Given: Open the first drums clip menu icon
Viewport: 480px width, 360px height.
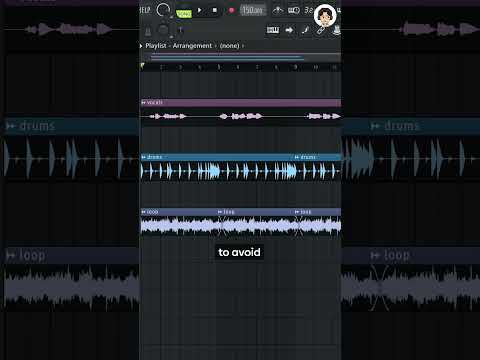Looking at the screenshot, I should (x=144, y=157).
